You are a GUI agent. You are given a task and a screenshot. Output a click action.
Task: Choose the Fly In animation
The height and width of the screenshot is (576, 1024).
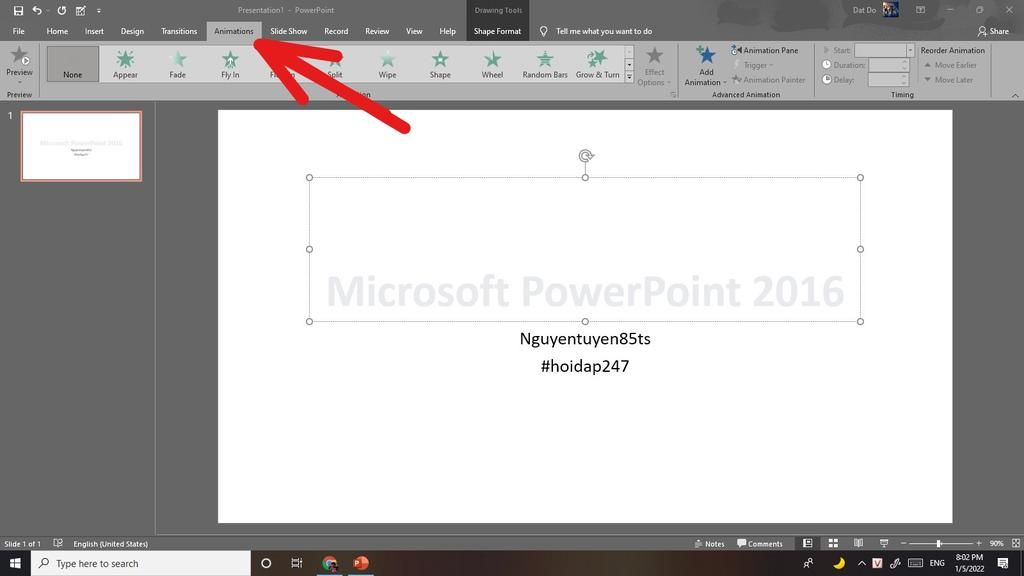point(230,65)
